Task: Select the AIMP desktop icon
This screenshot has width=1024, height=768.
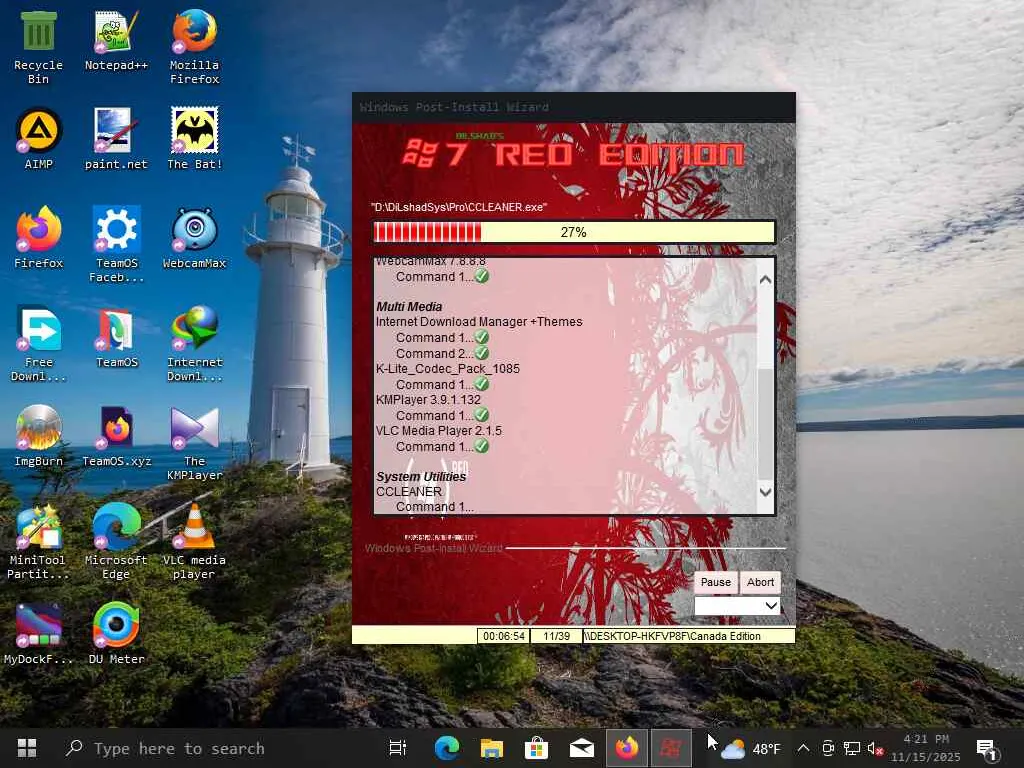Action: click(x=39, y=139)
